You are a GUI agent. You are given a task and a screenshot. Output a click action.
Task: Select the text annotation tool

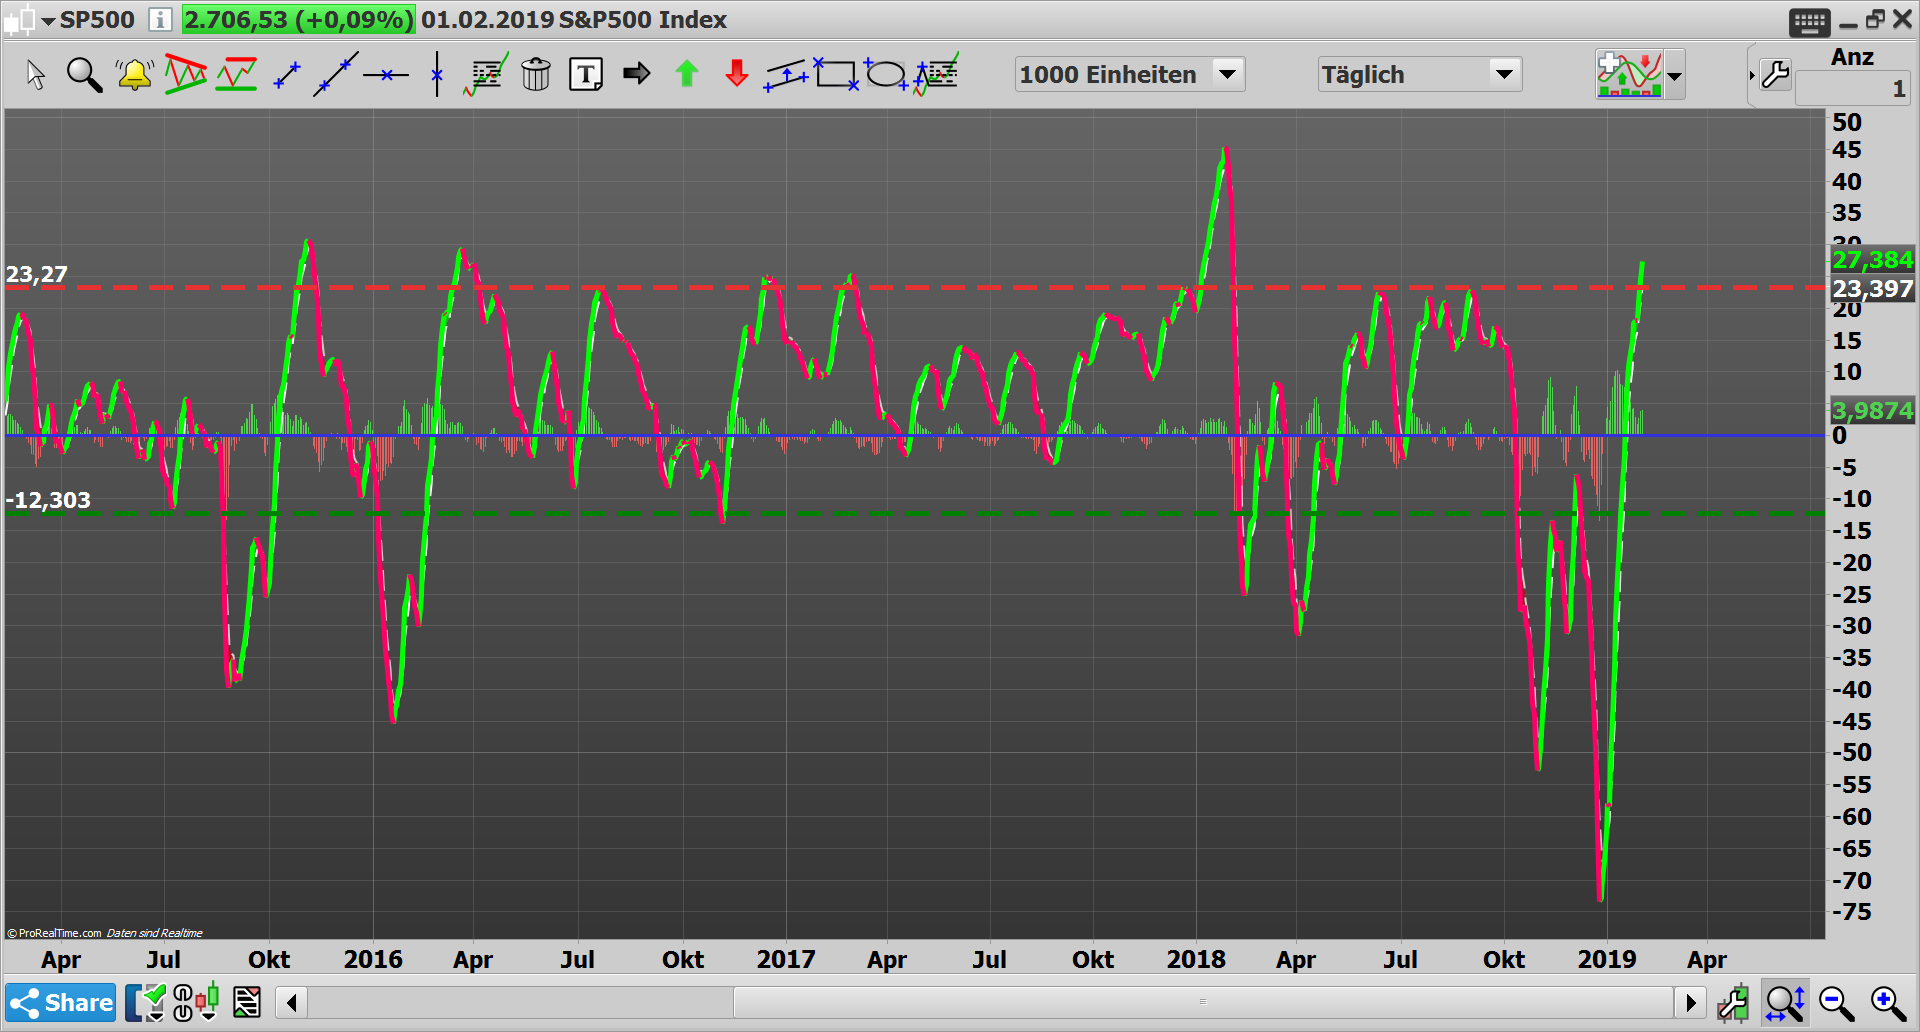point(586,73)
